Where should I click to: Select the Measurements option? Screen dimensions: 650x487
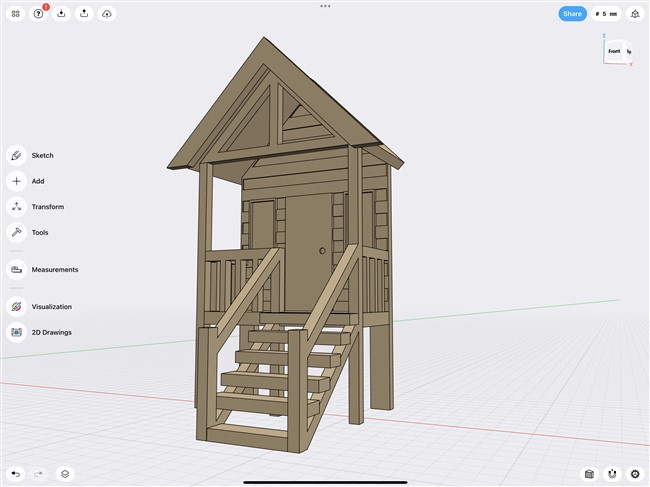tap(17, 270)
